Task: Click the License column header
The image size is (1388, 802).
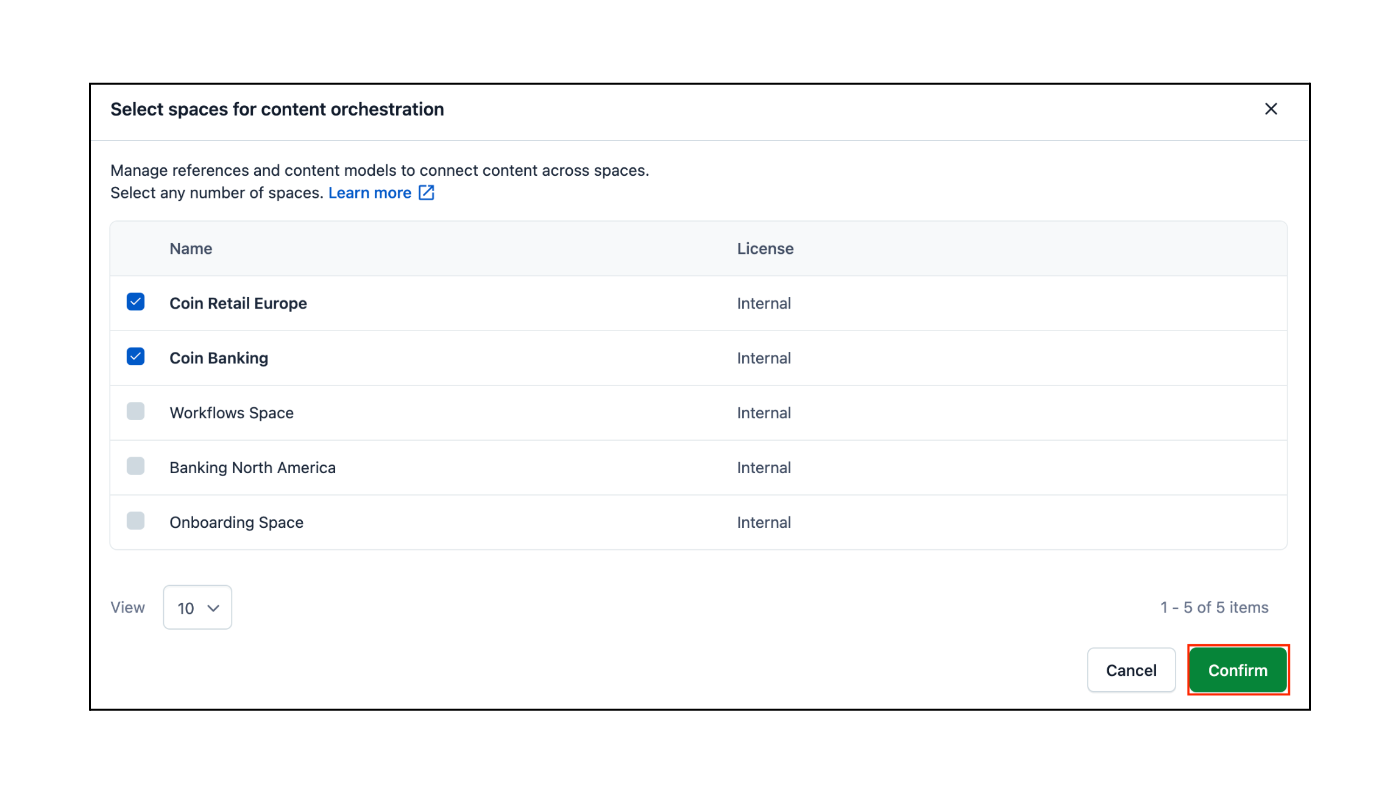Action: [765, 249]
